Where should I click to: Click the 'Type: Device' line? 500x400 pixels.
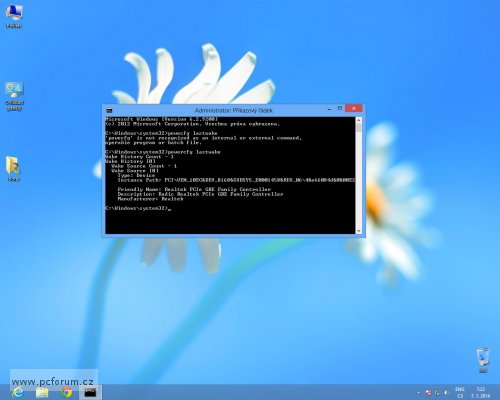(136, 175)
